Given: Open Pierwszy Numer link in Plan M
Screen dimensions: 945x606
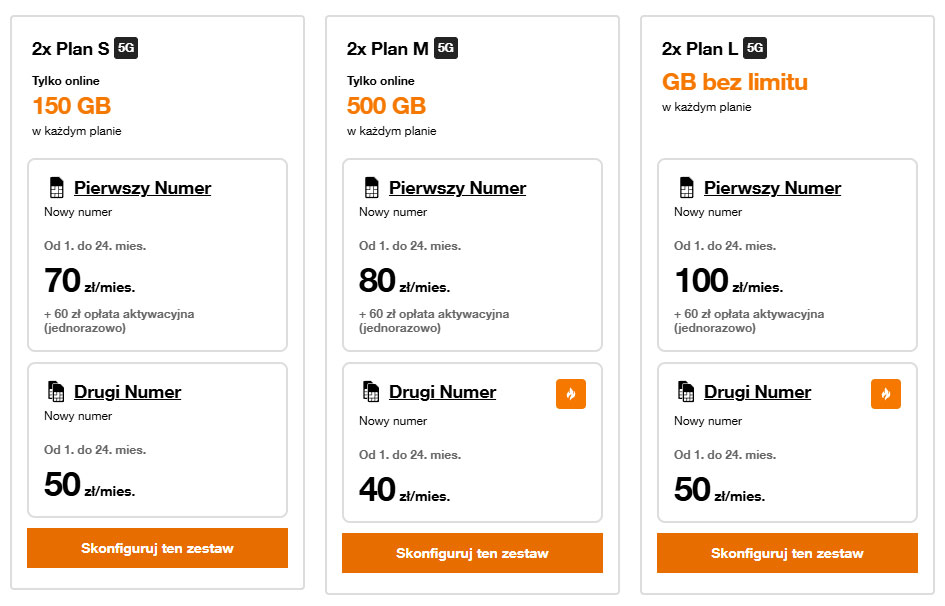Looking at the screenshot, I should click(457, 188).
